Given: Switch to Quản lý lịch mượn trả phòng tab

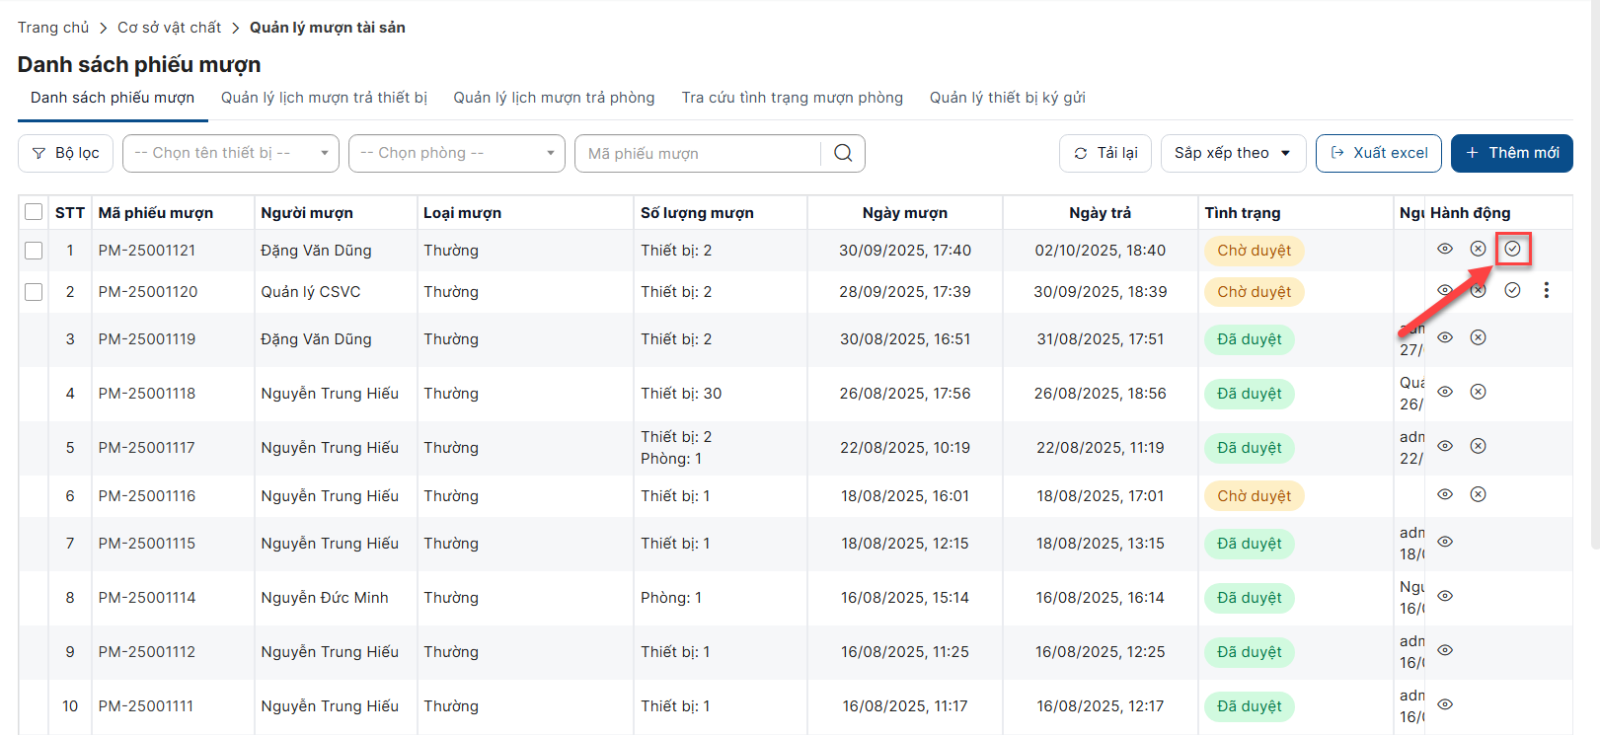Looking at the screenshot, I should 554,98.
